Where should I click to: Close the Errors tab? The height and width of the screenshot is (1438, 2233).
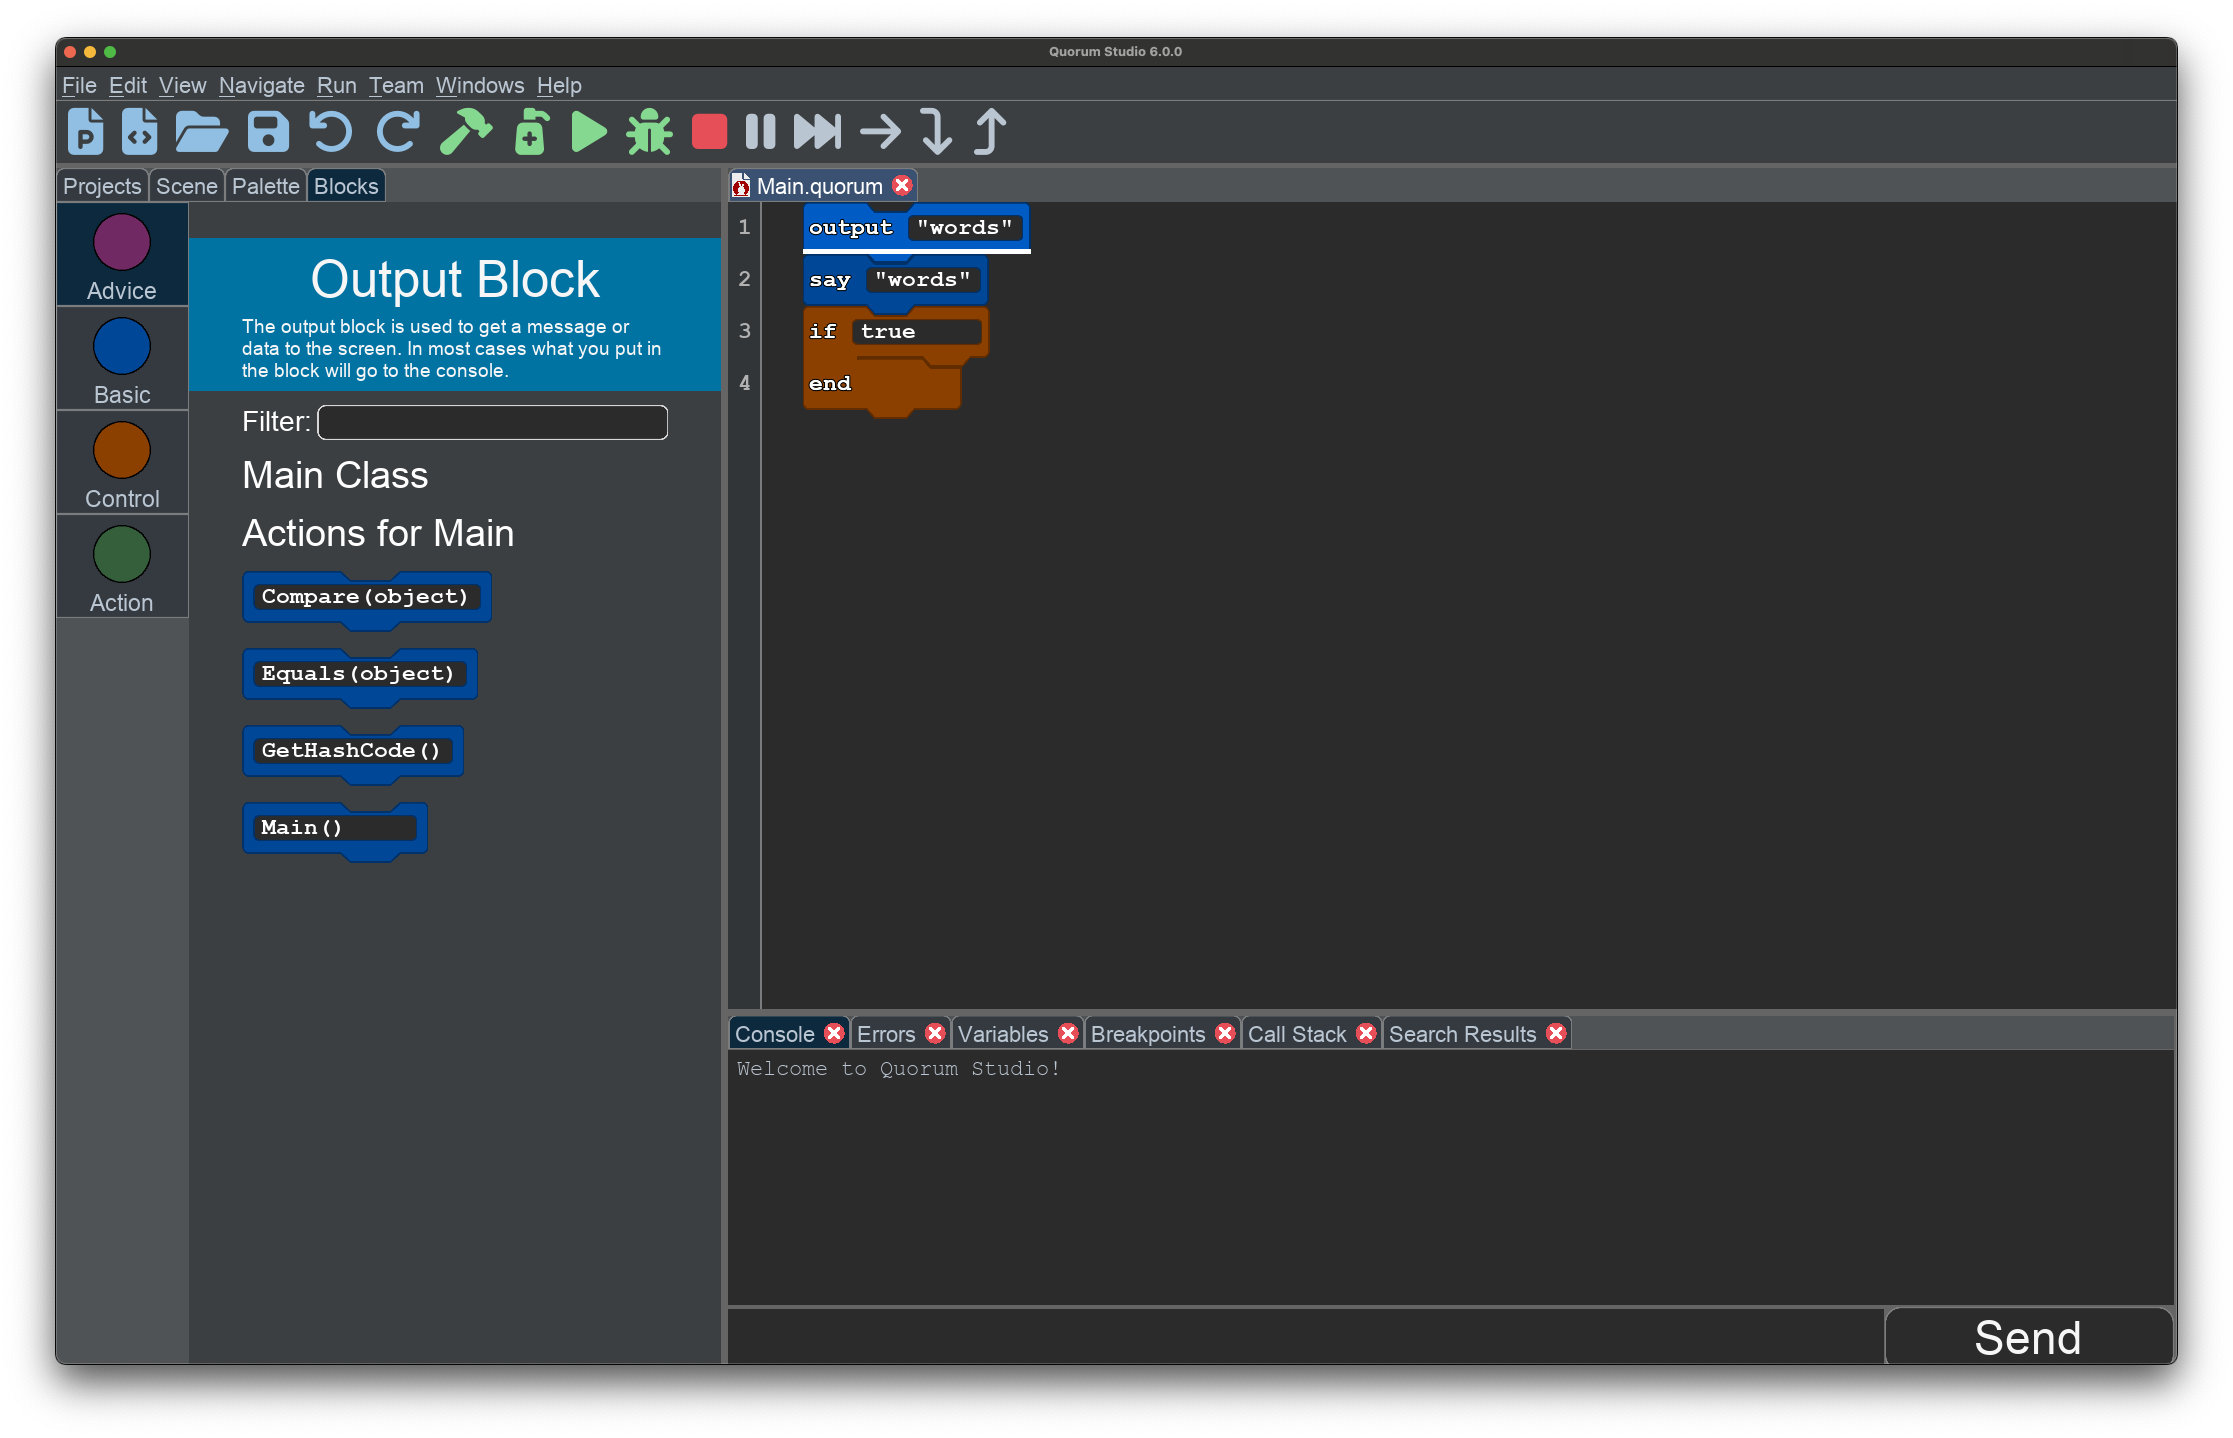point(936,1033)
